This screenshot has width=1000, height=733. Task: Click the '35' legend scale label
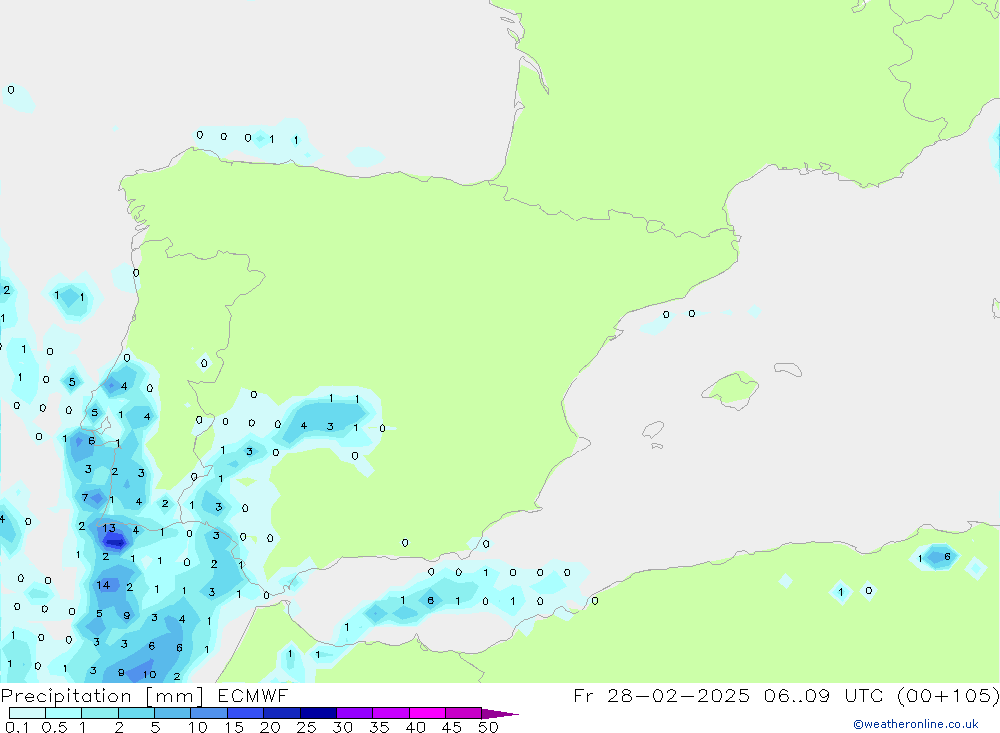click(x=379, y=727)
